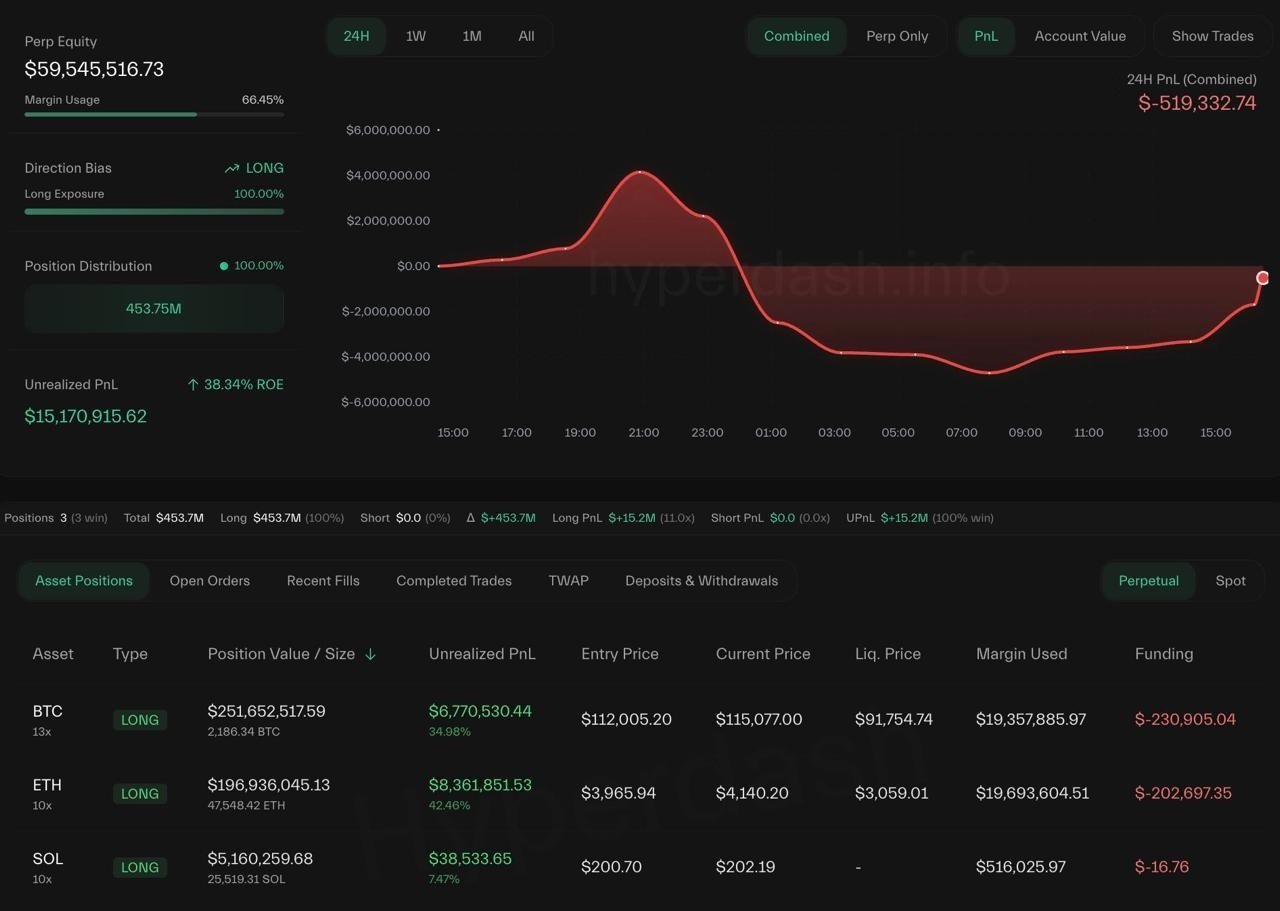This screenshot has width=1280, height=911.
Task: Switch chart to Perp Only mode
Action: (x=896, y=36)
